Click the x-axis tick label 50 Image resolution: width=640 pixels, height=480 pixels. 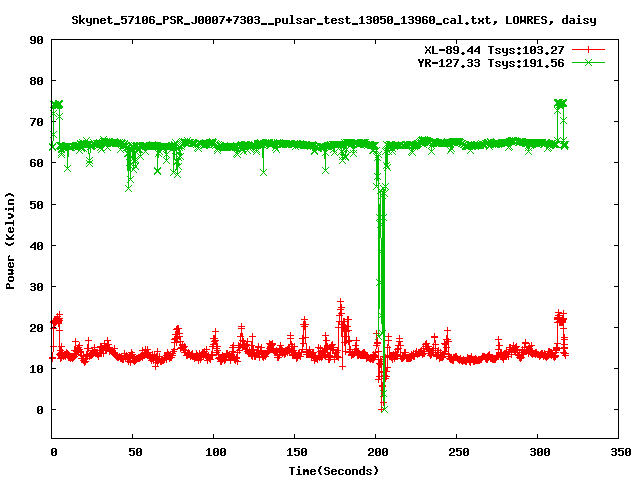[x=135, y=452]
